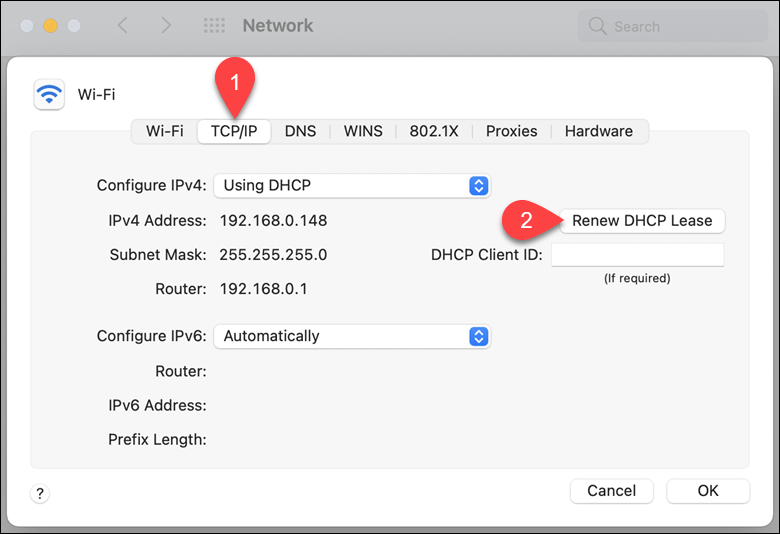Click the Wi-Fi signal icon beside the title
This screenshot has width=780, height=534.
[x=49, y=94]
